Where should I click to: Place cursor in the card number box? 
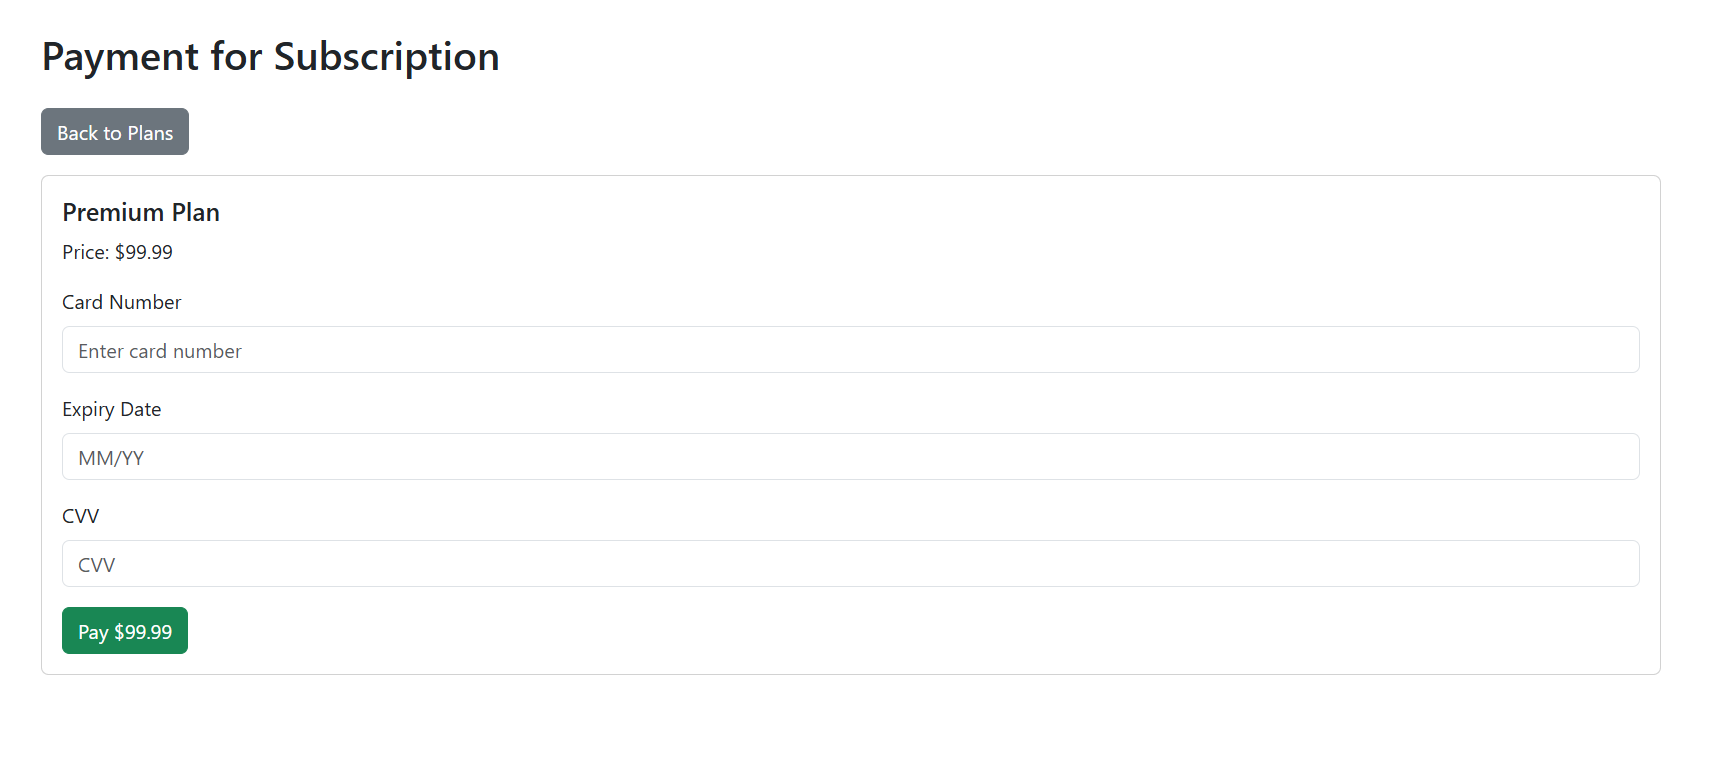[850, 350]
